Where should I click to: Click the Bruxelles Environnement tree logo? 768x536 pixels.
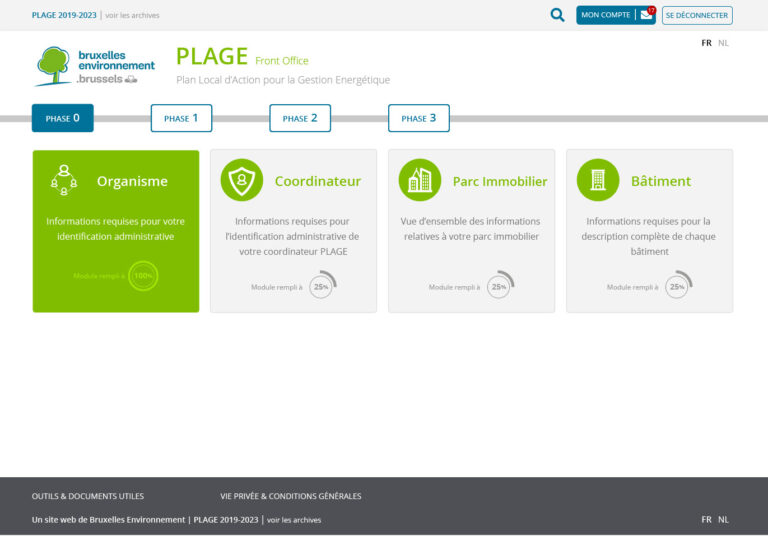[95, 66]
